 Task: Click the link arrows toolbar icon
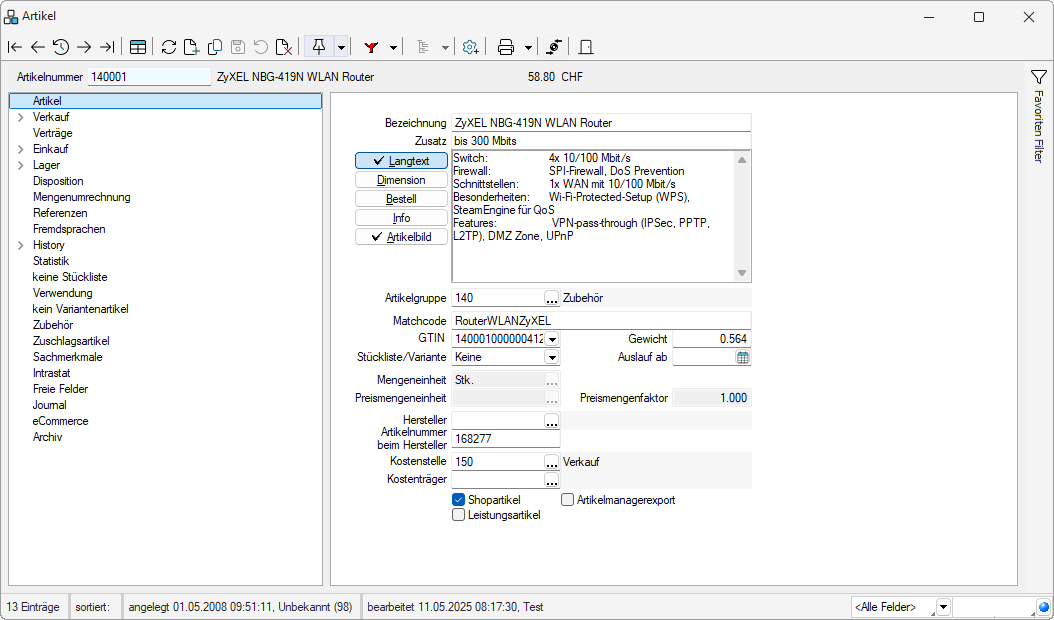553,47
